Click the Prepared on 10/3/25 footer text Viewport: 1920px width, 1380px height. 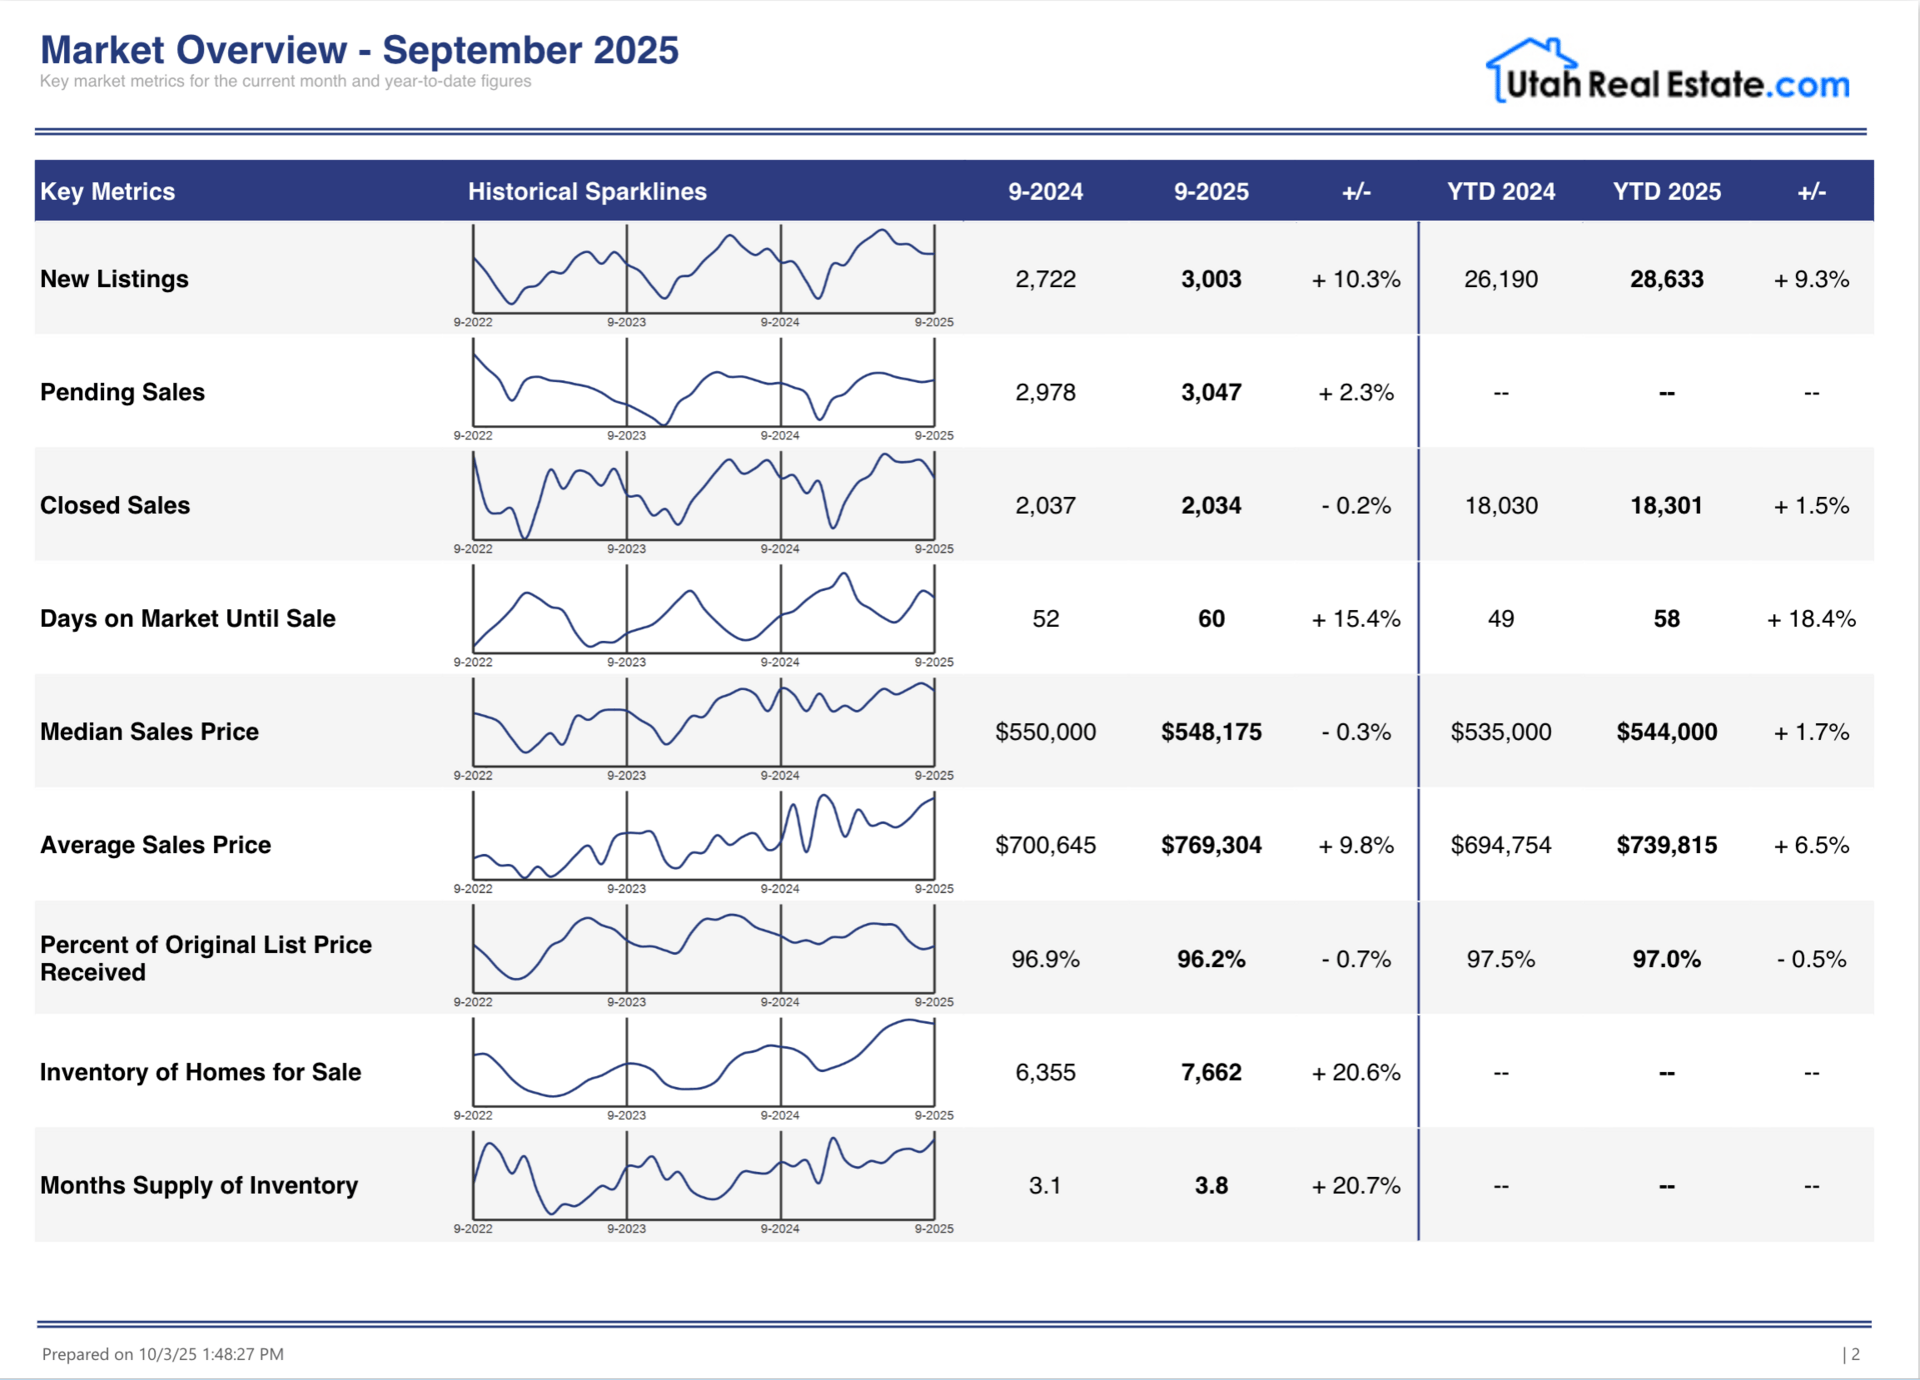click(x=163, y=1354)
